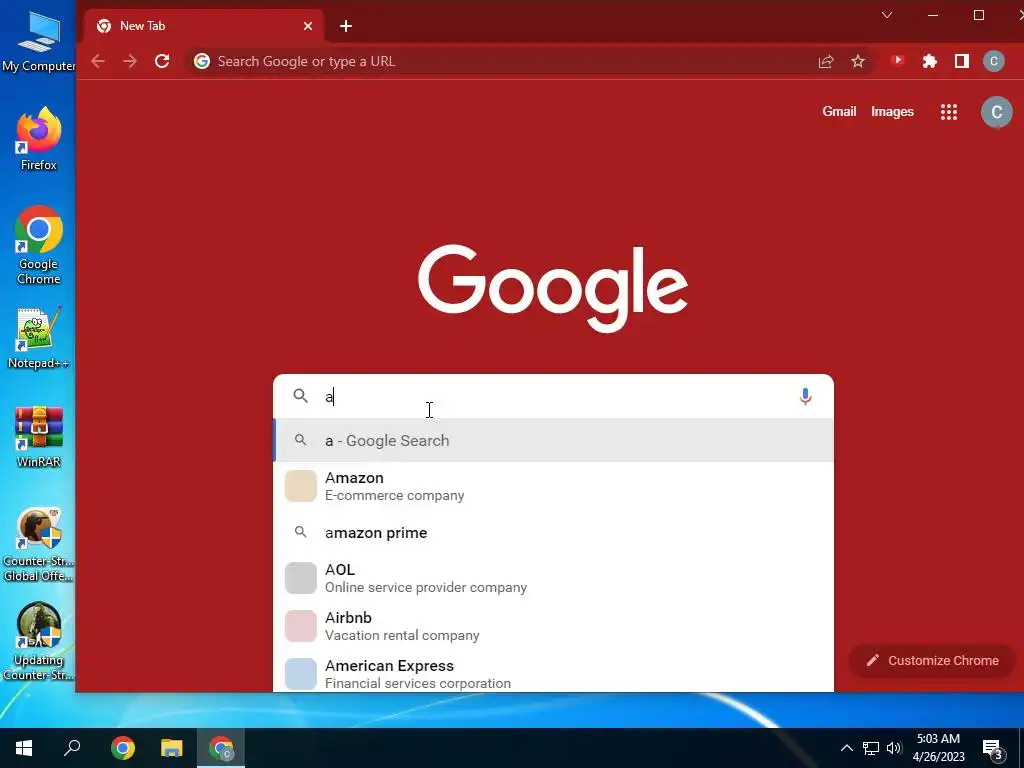The image size is (1024, 768).
Task: Choose the 'amazon prime' suggestion
Action: tap(553, 533)
